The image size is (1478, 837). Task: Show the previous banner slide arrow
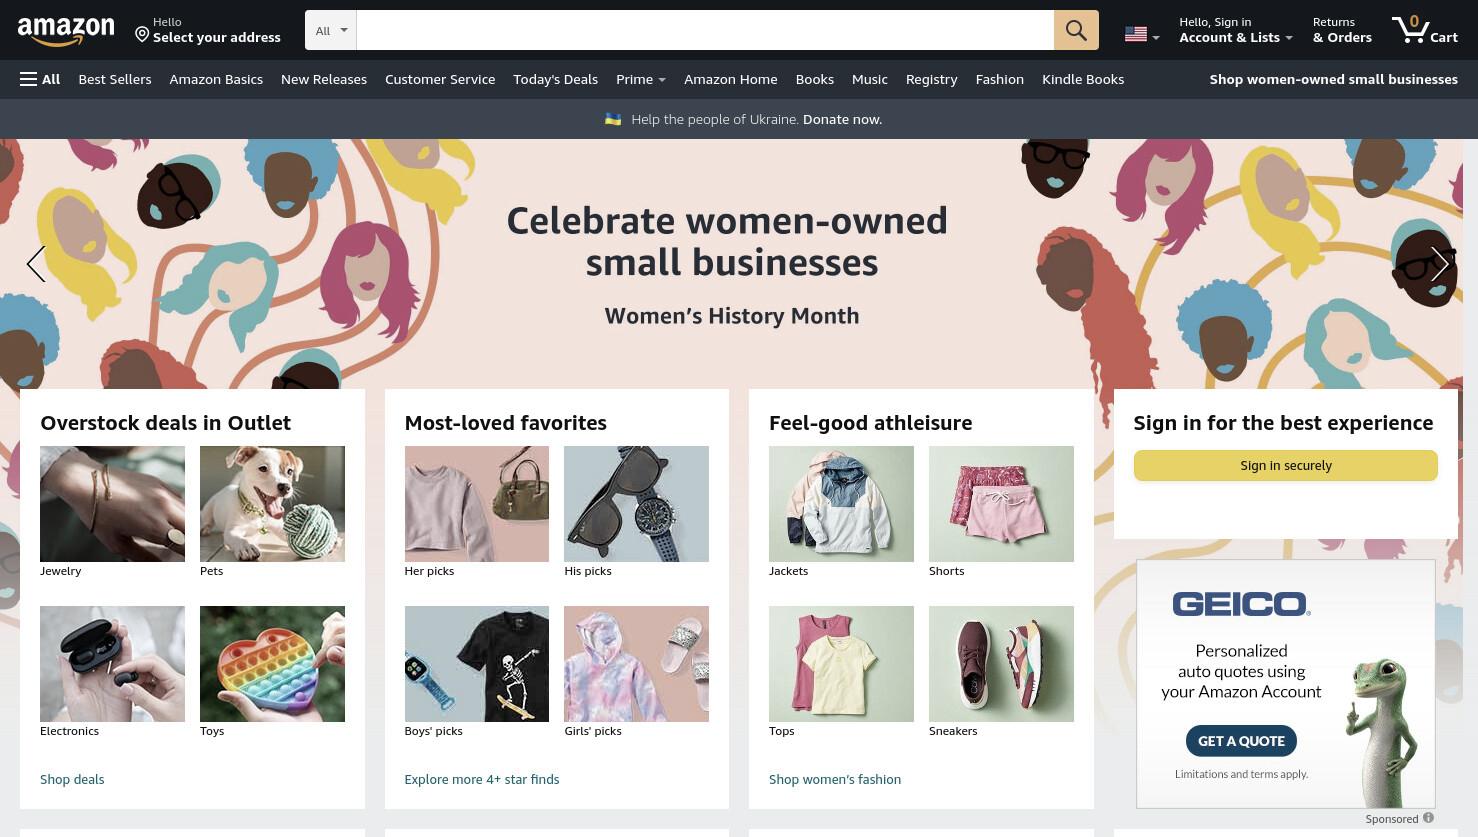tap(36, 264)
